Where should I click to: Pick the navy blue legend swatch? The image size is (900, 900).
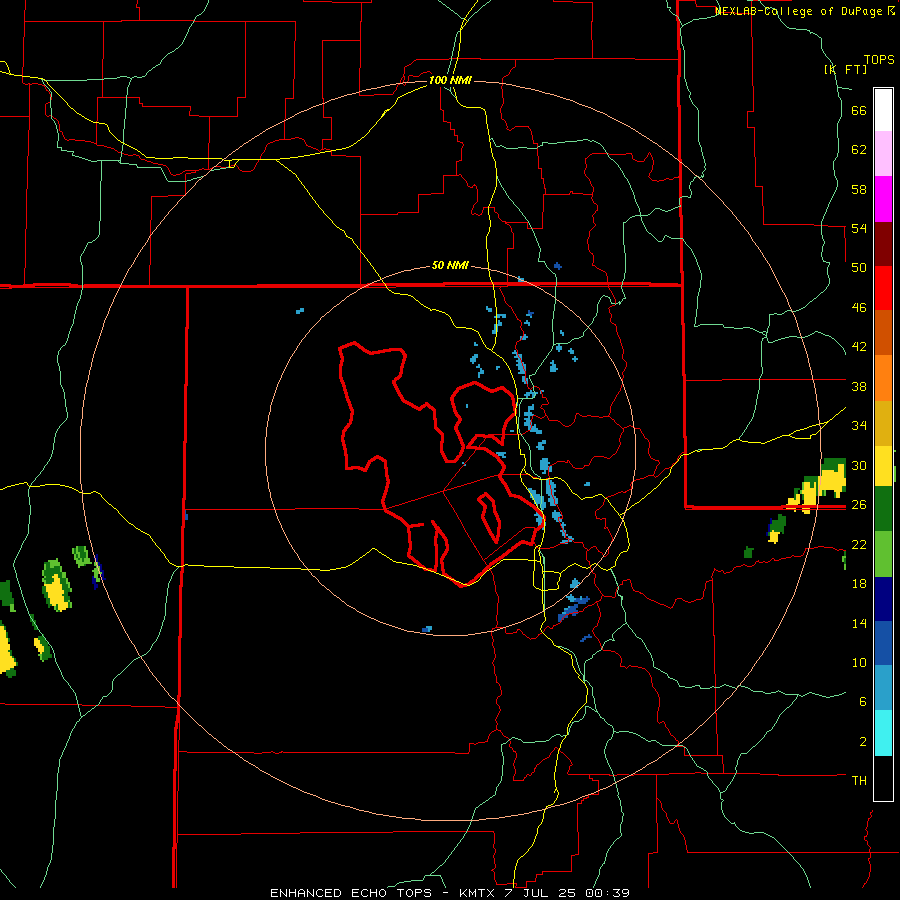(x=883, y=599)
